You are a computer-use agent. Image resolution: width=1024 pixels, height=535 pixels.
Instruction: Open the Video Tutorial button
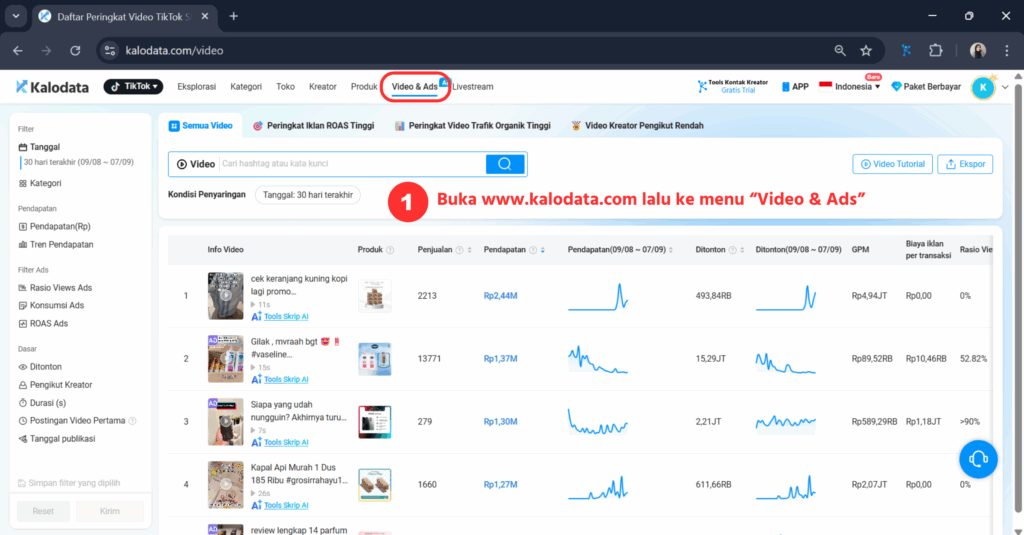pyautogui.click(x=892, y=164)
